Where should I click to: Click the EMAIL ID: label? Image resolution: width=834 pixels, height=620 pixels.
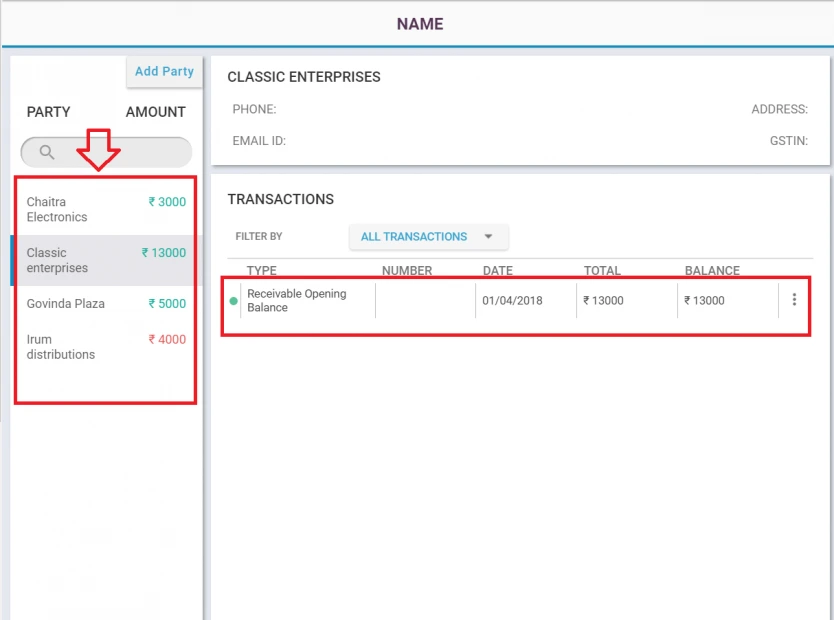click(259, 141)
